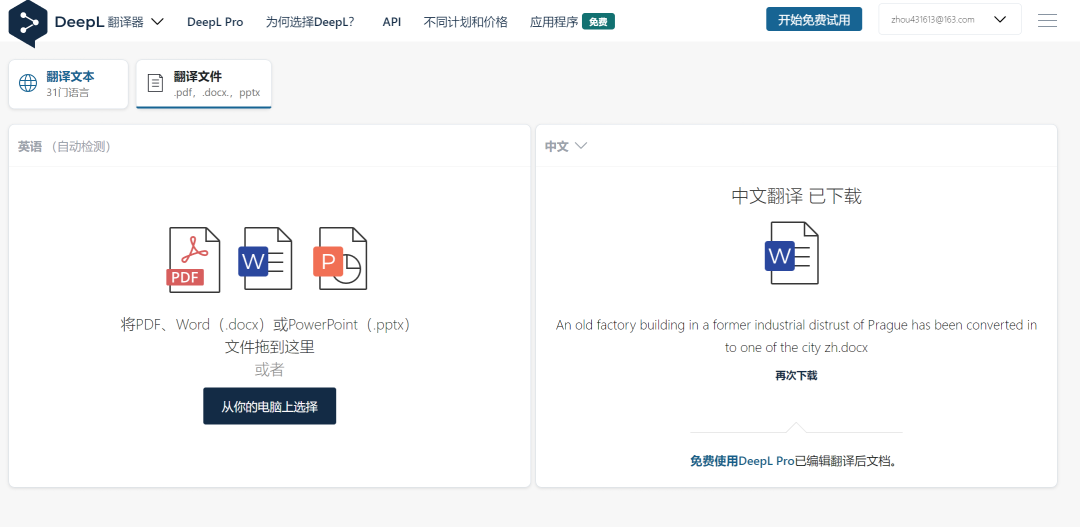Click the 文件拖到这里 drop zone text
Screen dimensions: 1080x527
click(269, 347)
